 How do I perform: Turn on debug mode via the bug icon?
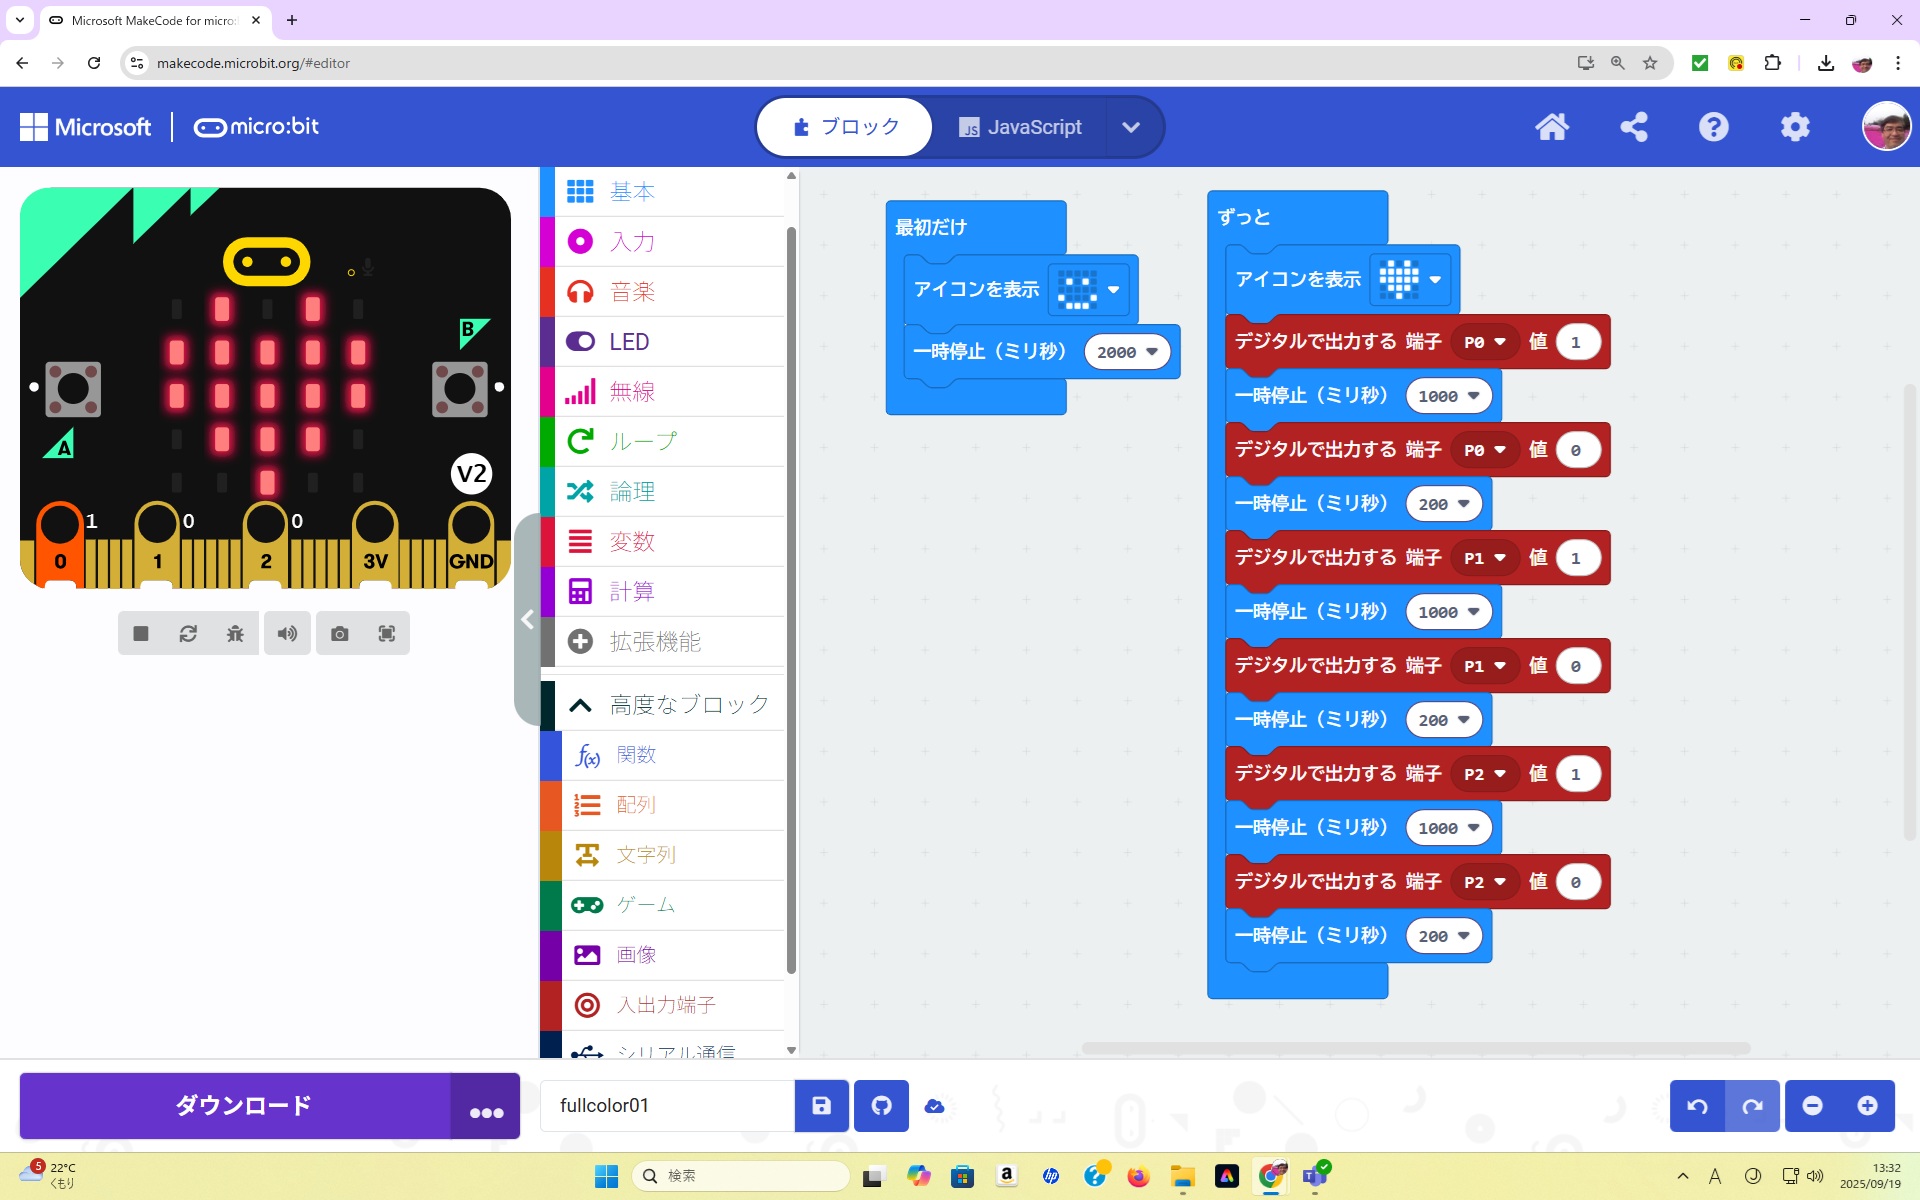coord(235,633)
